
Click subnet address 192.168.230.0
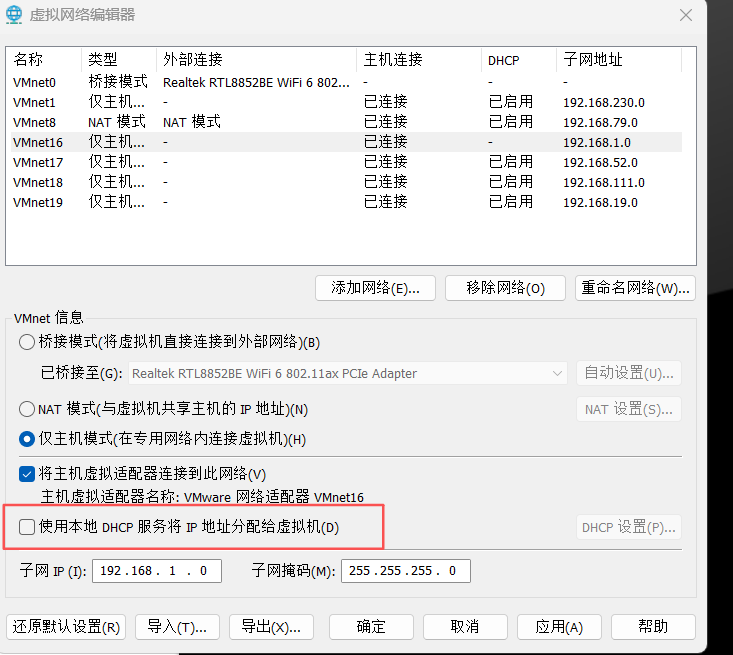[604, 103]
